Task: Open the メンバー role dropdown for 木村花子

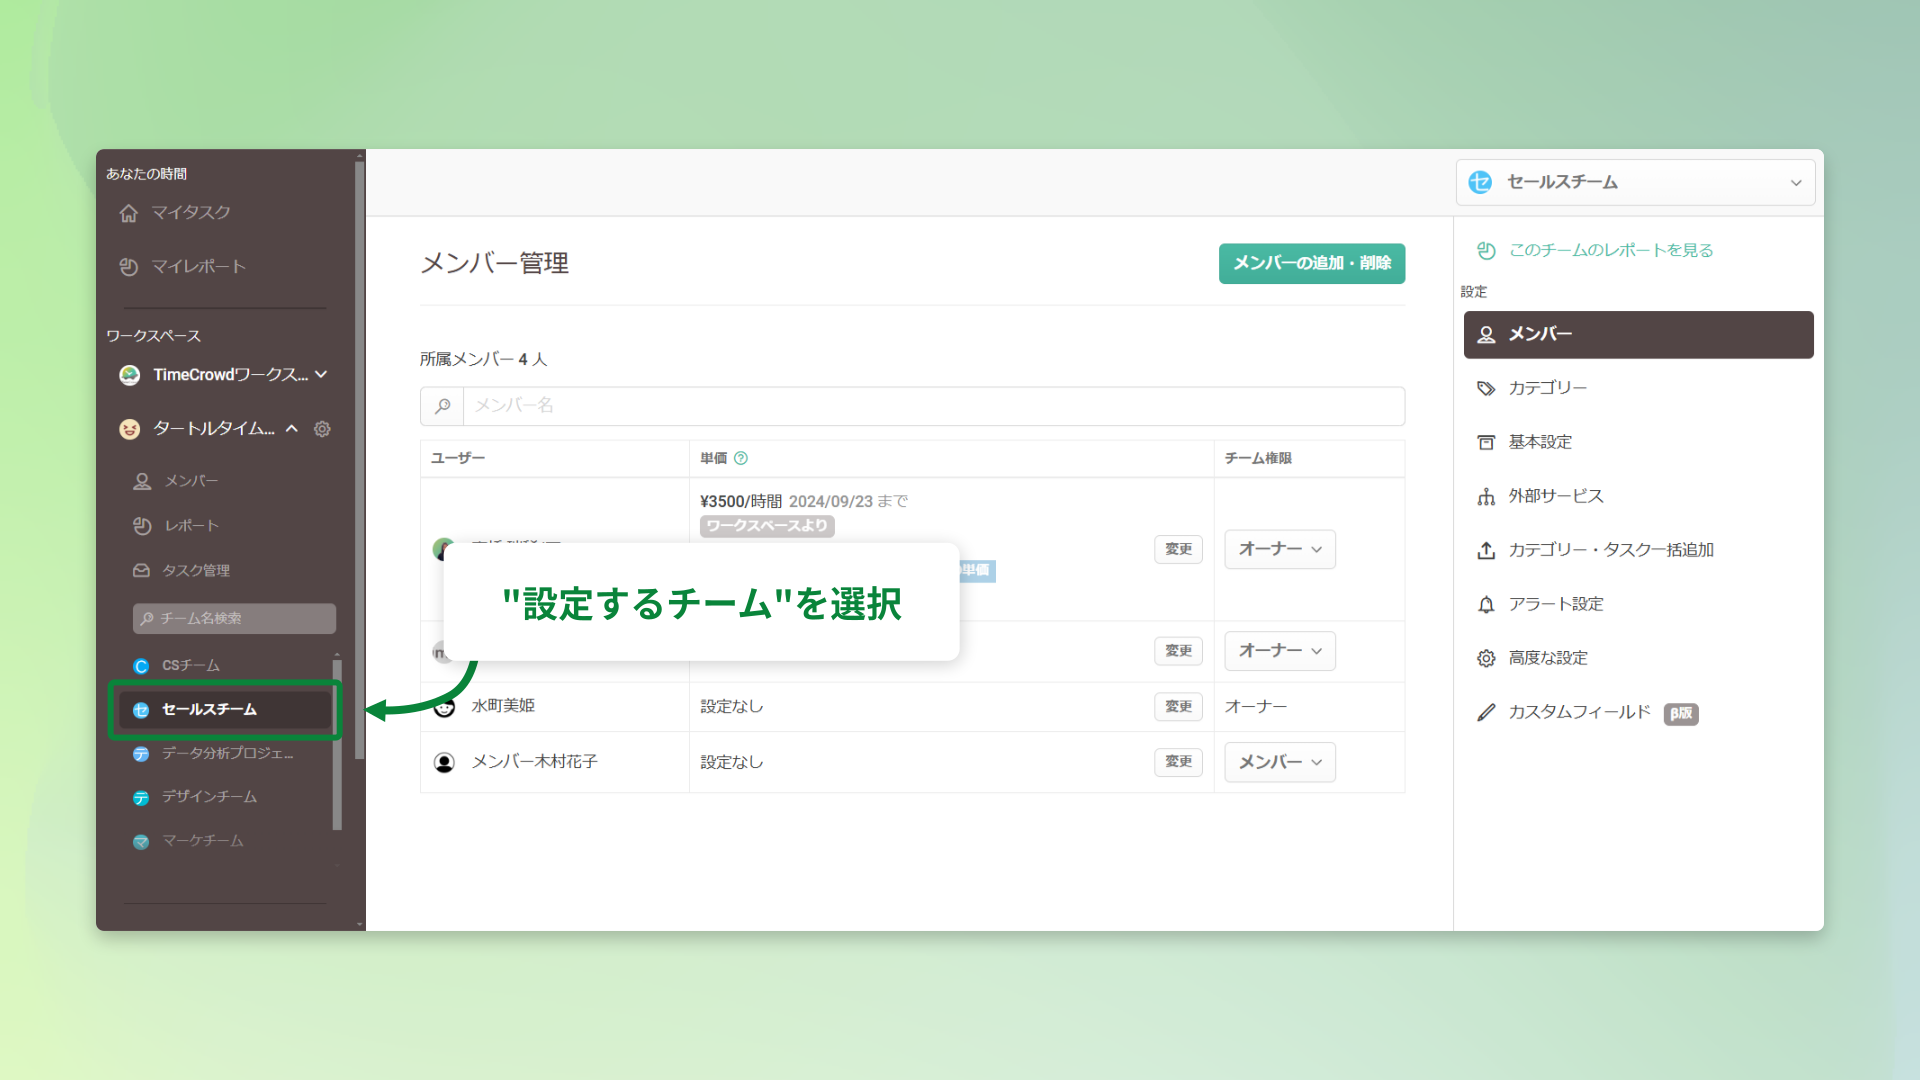Action: (x=1279, y=762)
